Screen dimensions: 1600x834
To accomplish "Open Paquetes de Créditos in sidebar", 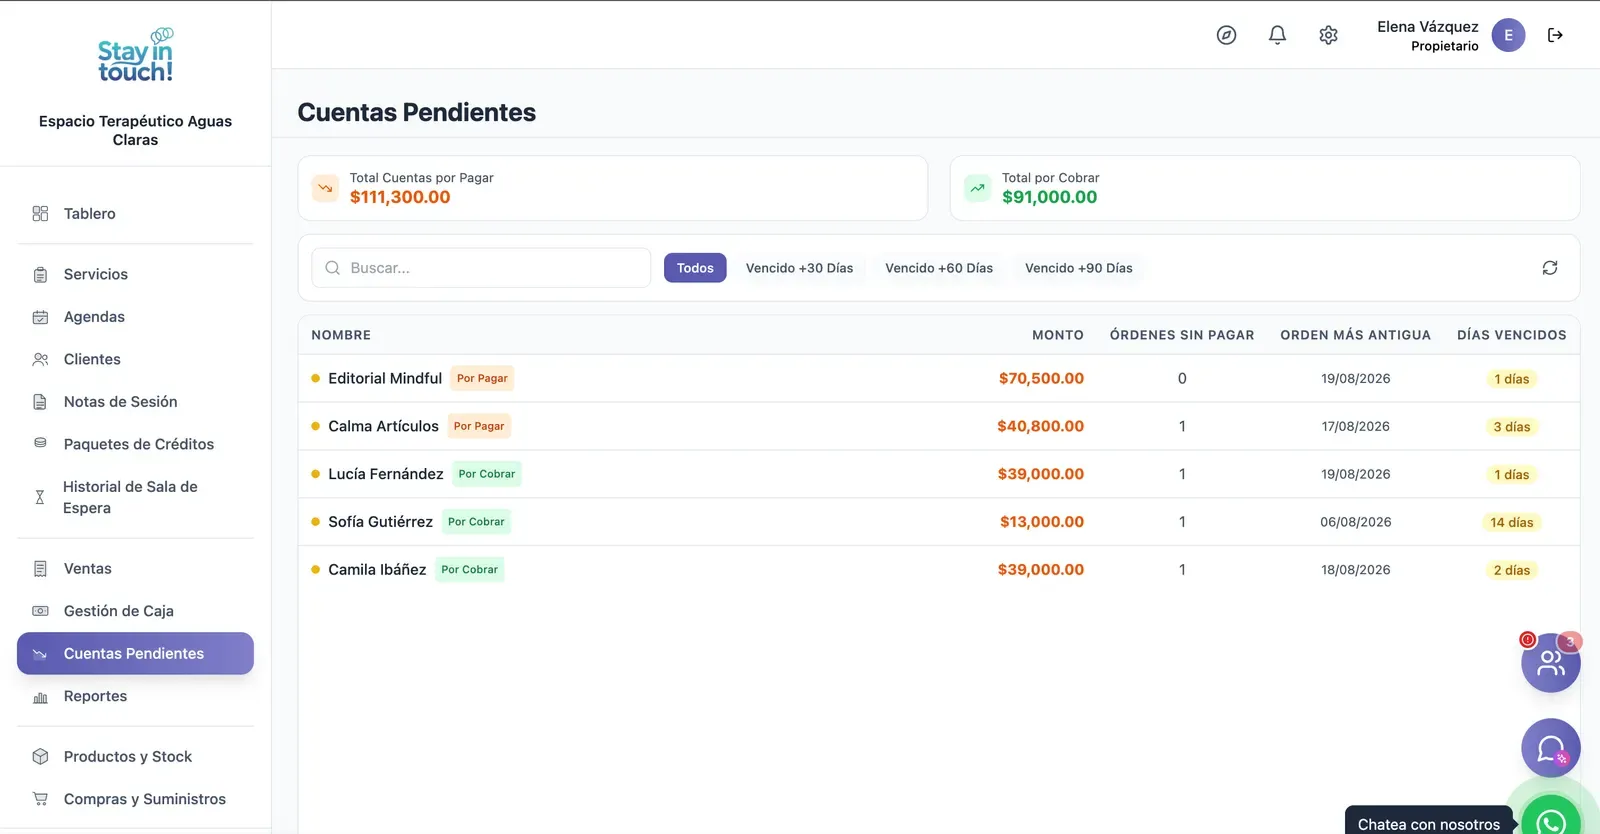I will tap(135, 444).
